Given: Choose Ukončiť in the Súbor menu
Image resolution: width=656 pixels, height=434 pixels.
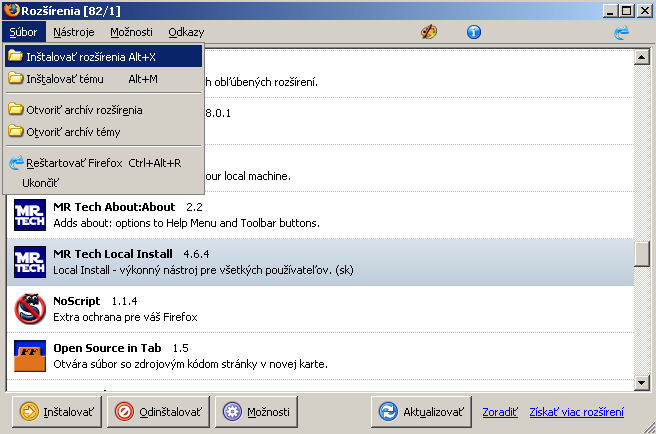Looking at the screenshot, I should click(x=103, y=183).
